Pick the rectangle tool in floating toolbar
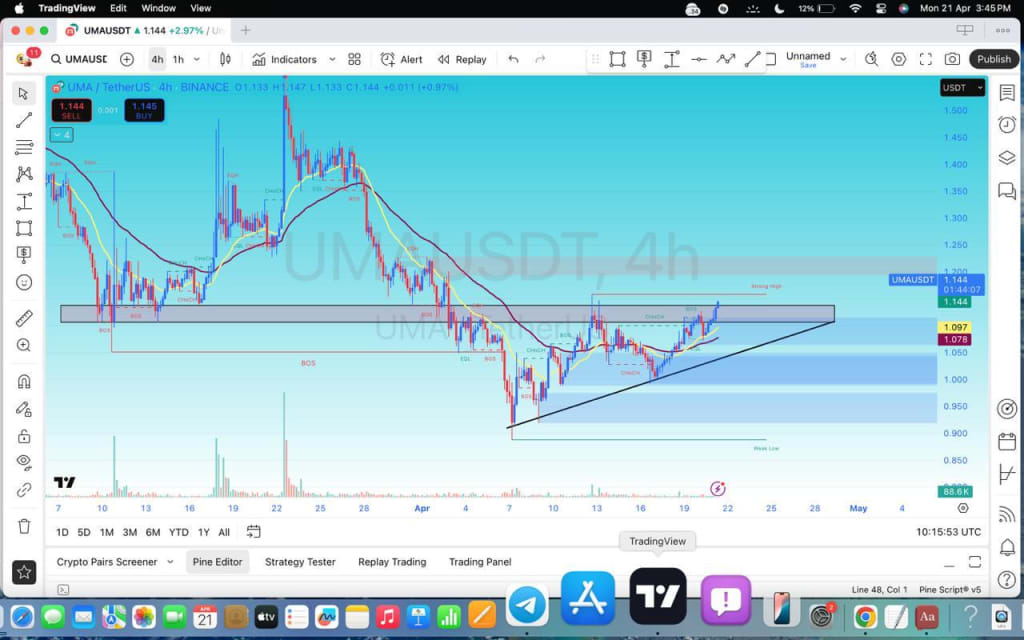 coord(617,59)
